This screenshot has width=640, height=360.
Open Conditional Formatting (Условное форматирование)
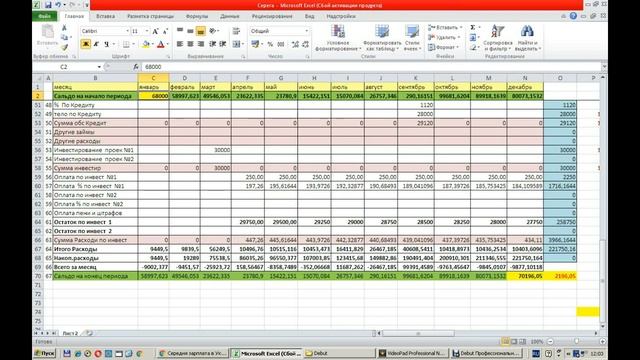click(338, 38)
